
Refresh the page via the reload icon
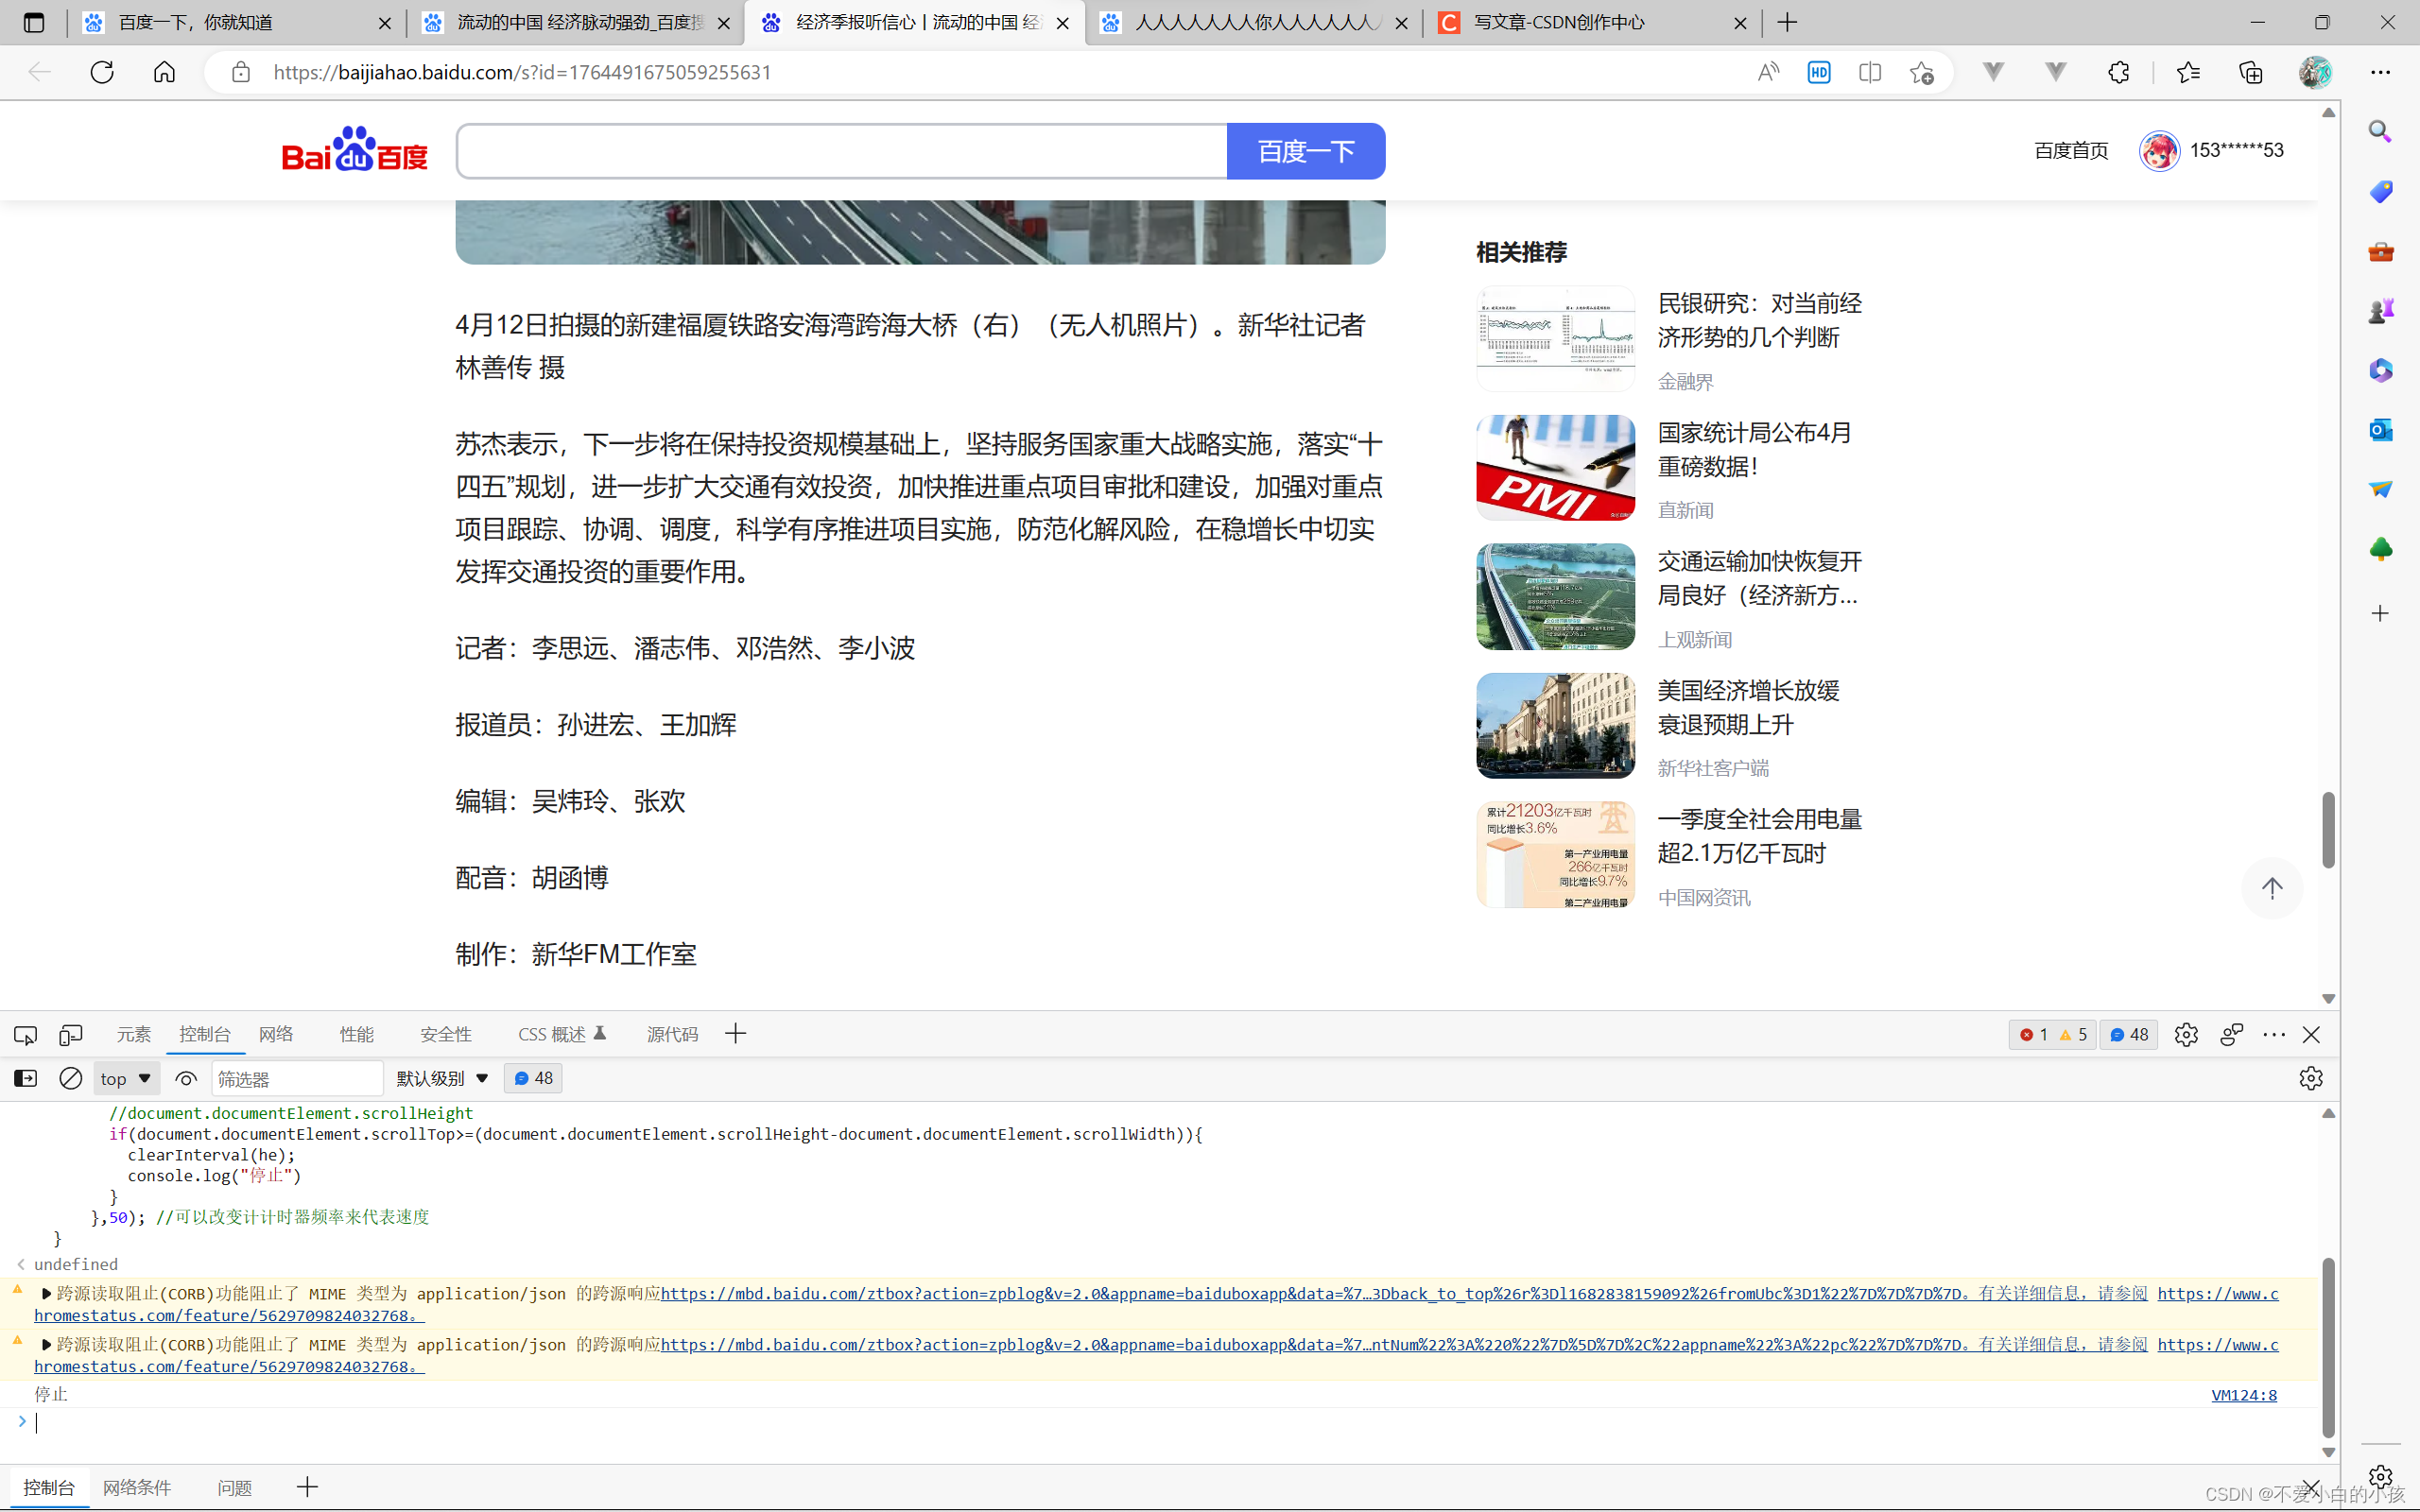pos(102,72)
